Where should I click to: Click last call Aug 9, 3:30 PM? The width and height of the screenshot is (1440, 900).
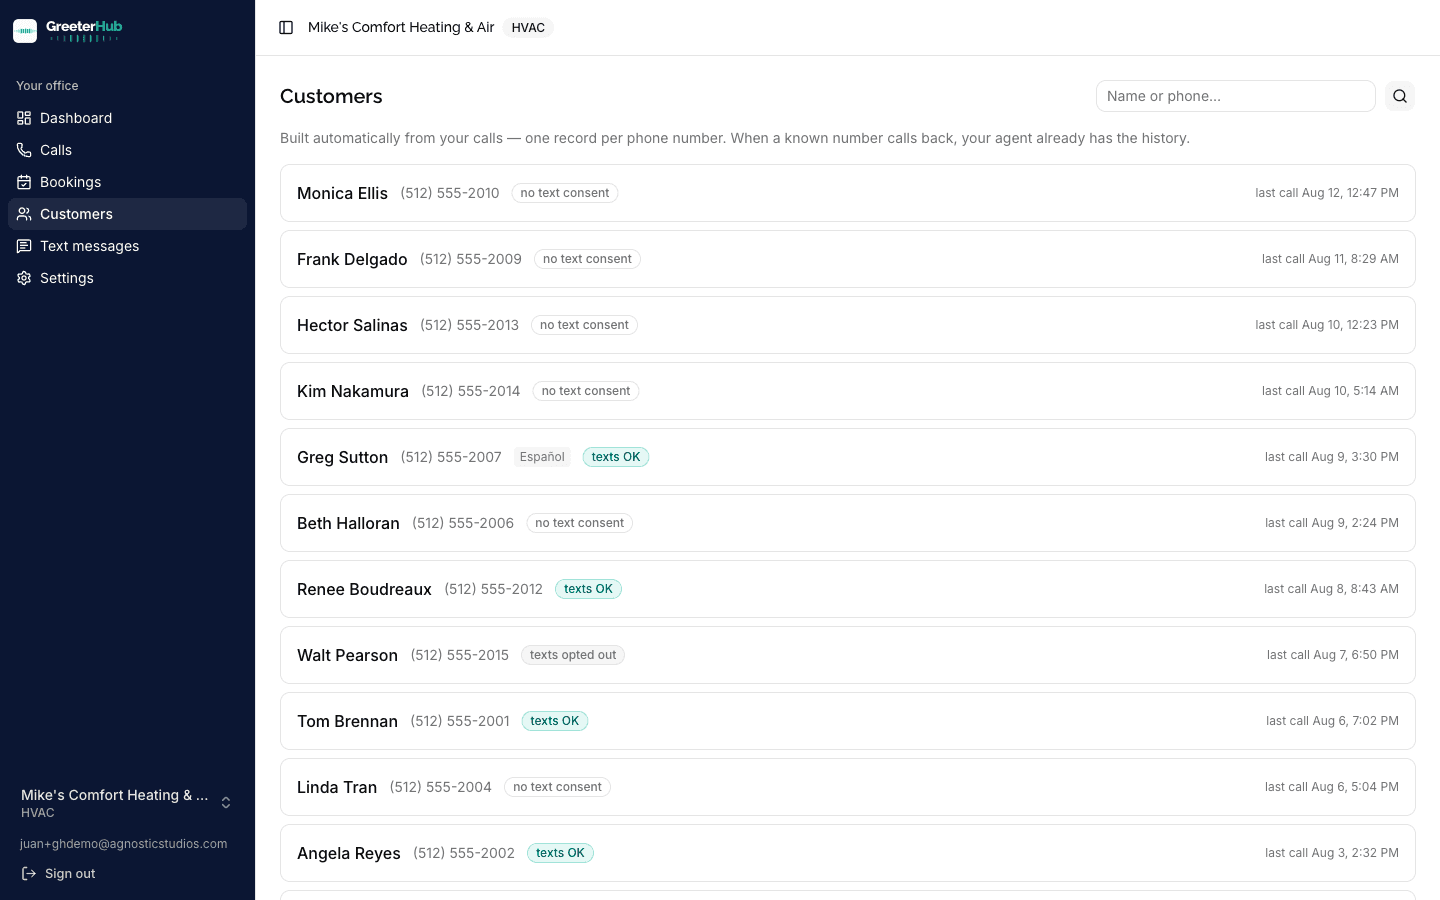click(1332, 457)
